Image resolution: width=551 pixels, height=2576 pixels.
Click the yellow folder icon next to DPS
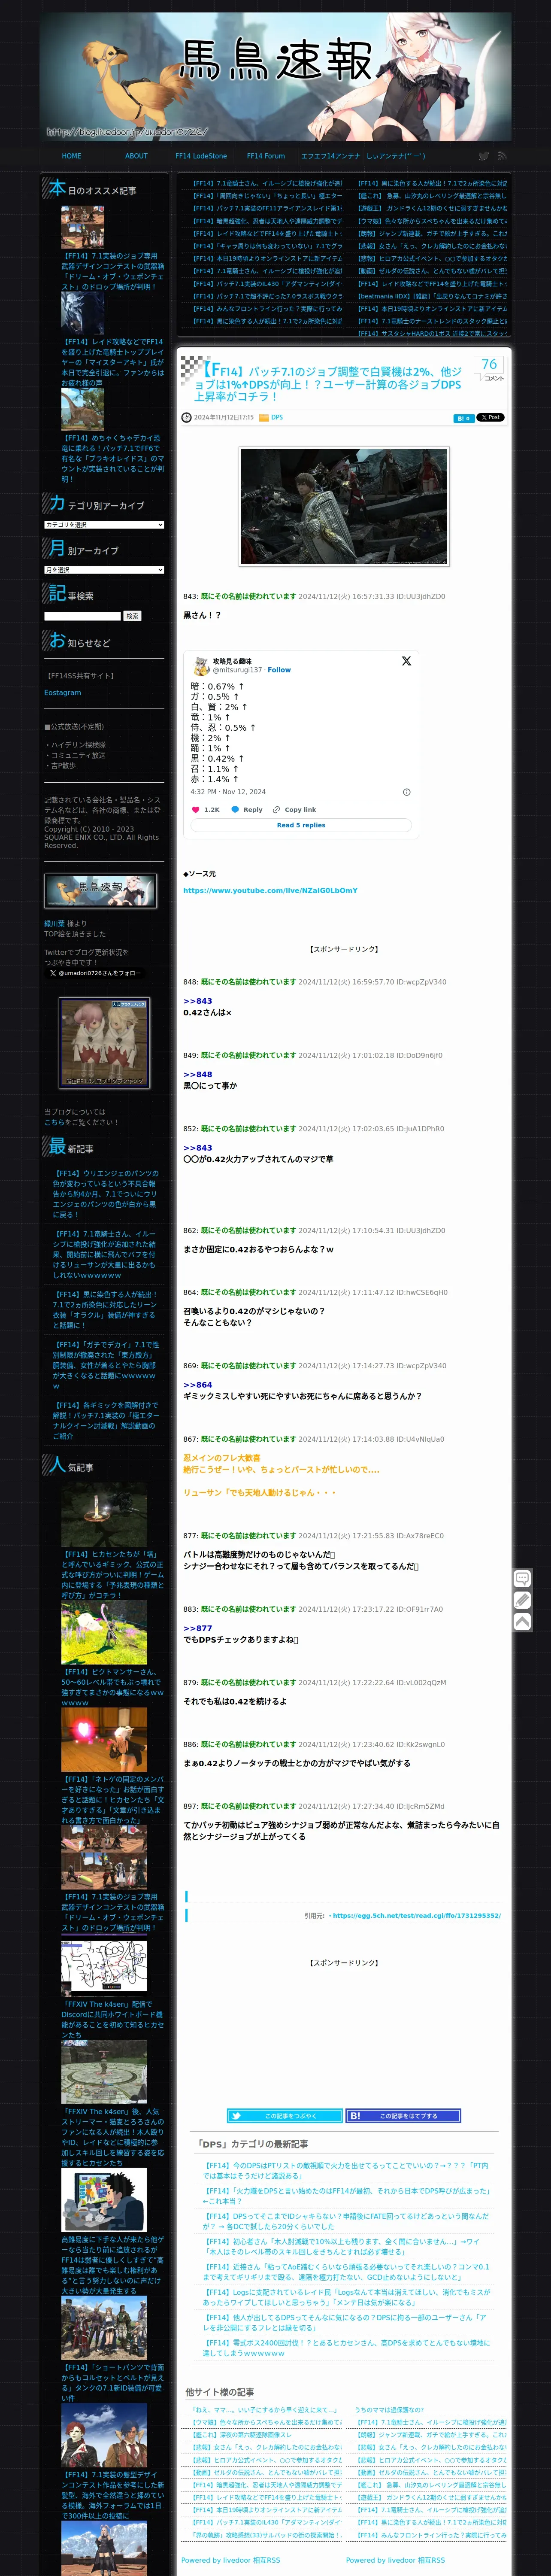tap(264, 418)
